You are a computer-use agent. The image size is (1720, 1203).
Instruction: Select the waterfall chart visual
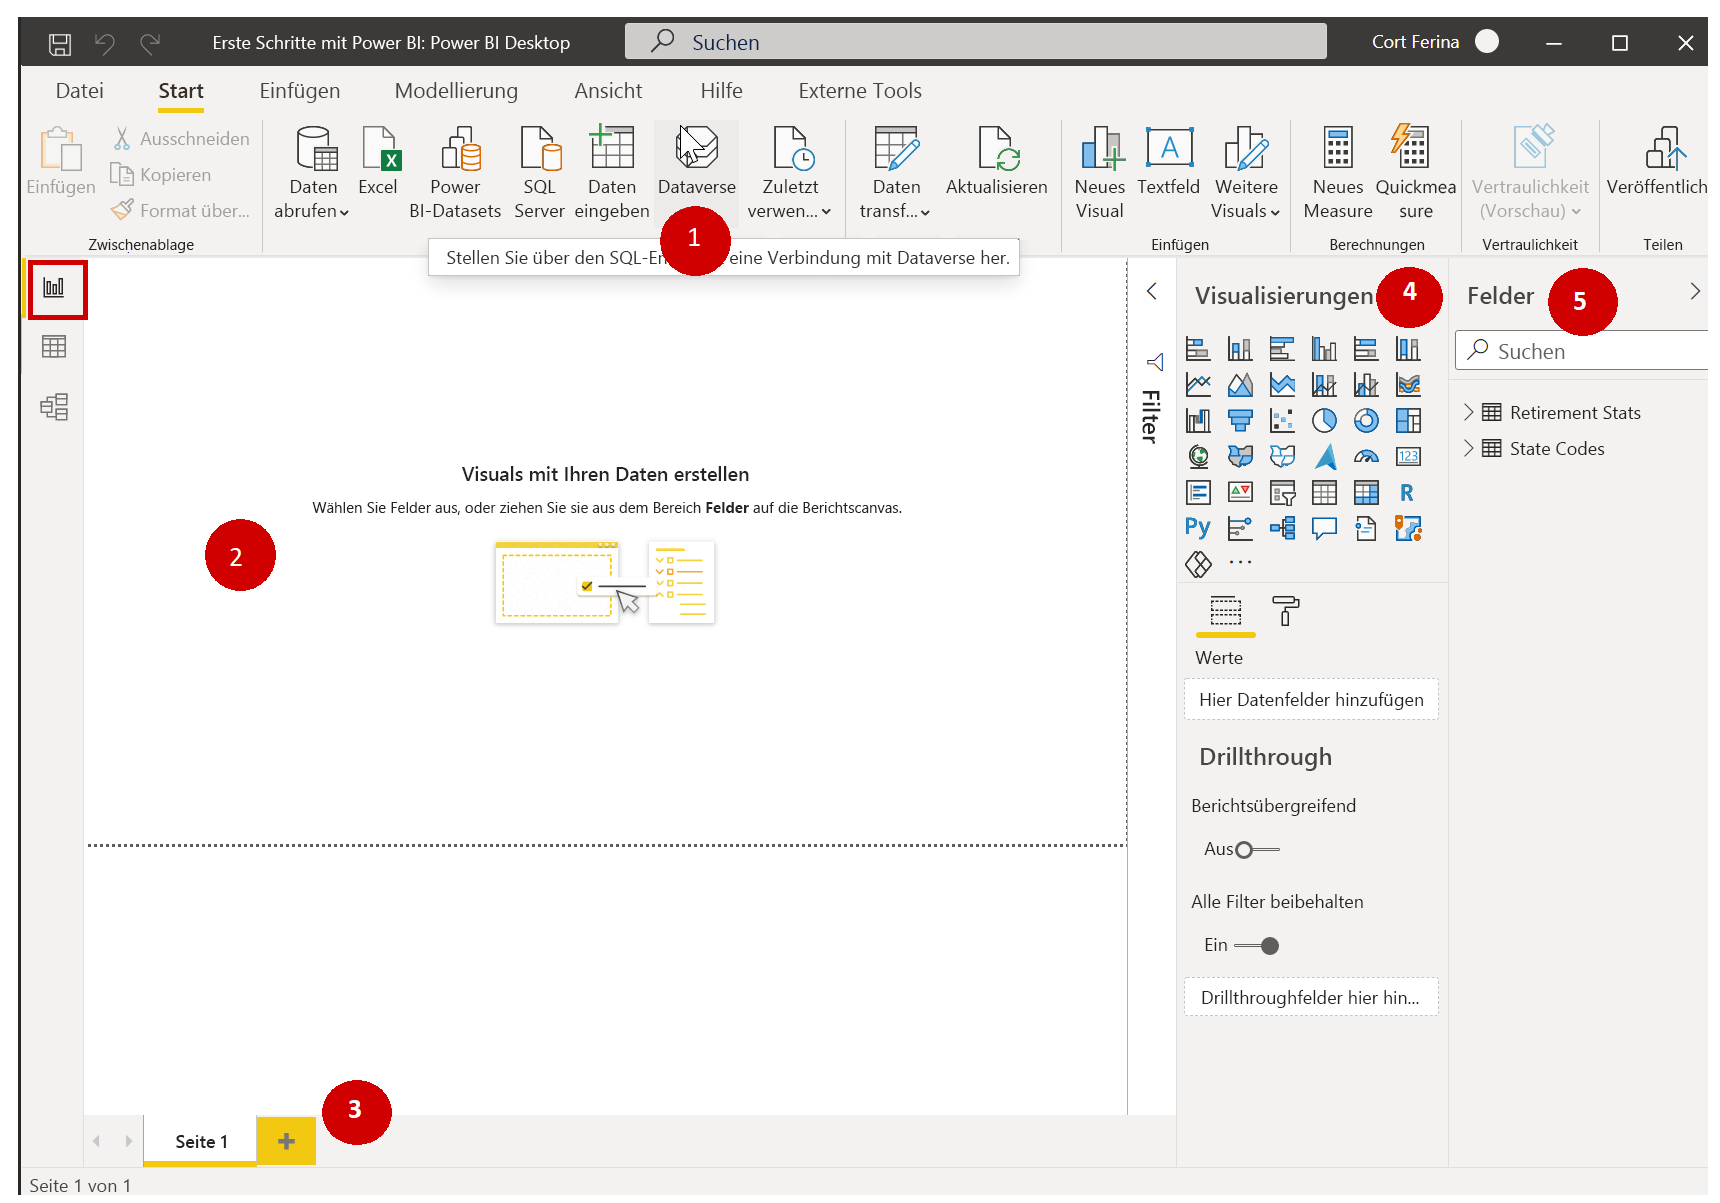1198,421
